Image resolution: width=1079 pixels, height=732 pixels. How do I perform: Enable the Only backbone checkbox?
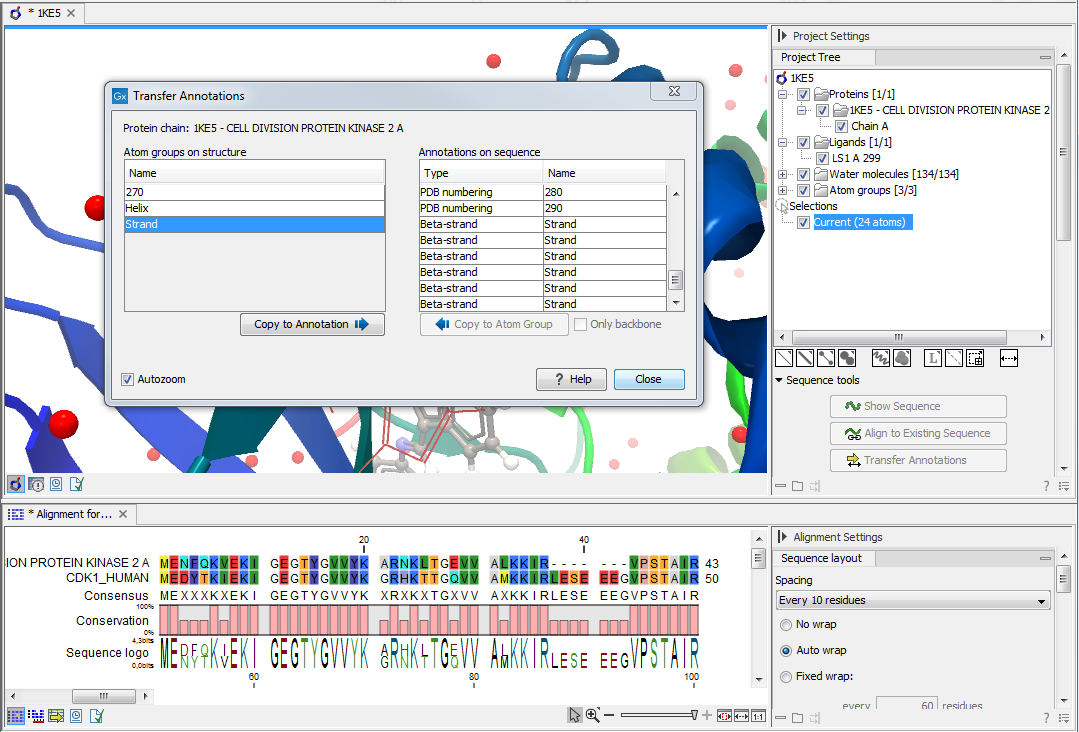coord(578,324)
